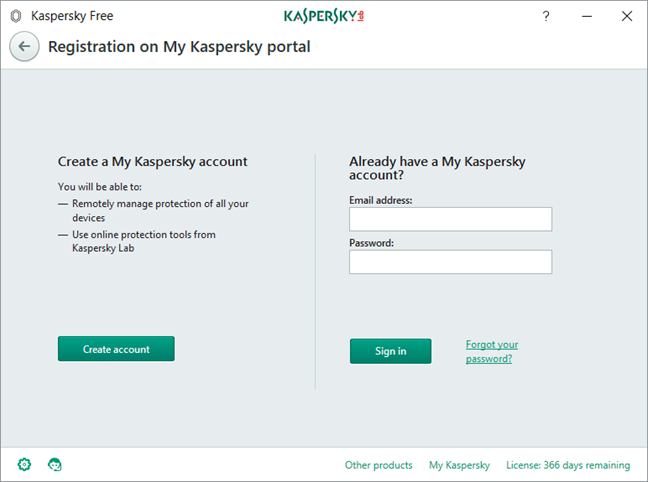Click the "Password:" field label
The image size is (648, 482).
(371, 243)
